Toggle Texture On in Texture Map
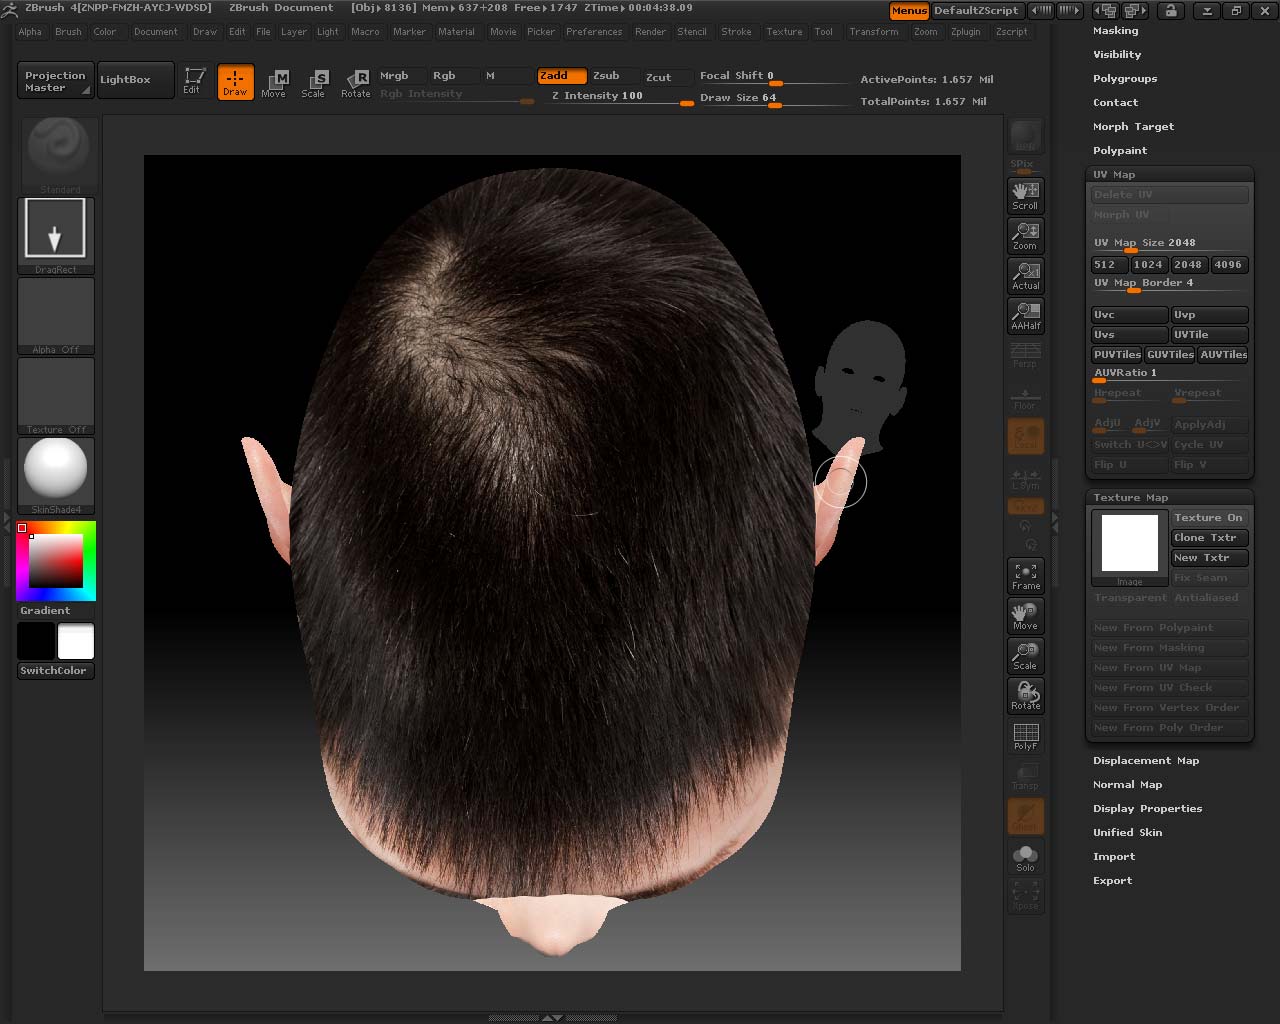 tap(1208, 518)
